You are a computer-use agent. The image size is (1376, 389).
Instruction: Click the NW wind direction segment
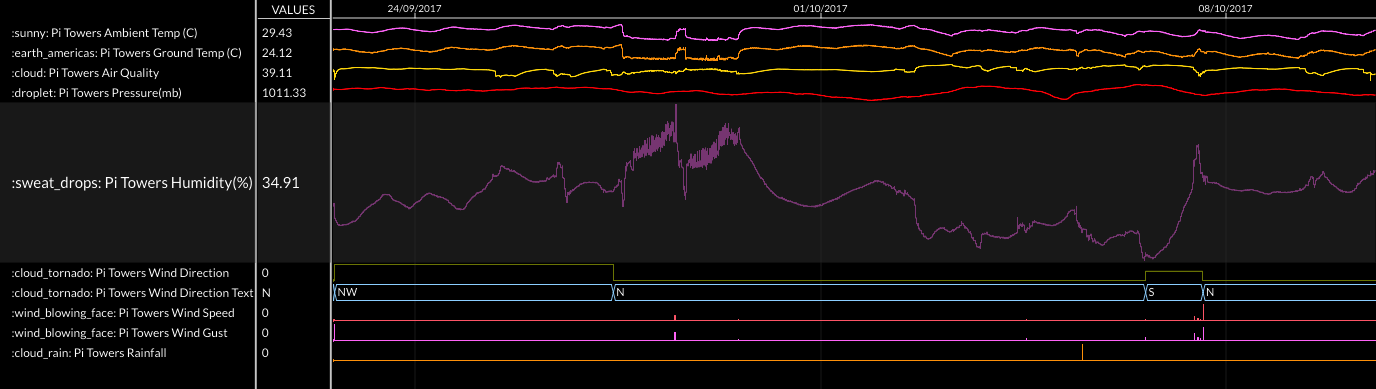point(472,293)
